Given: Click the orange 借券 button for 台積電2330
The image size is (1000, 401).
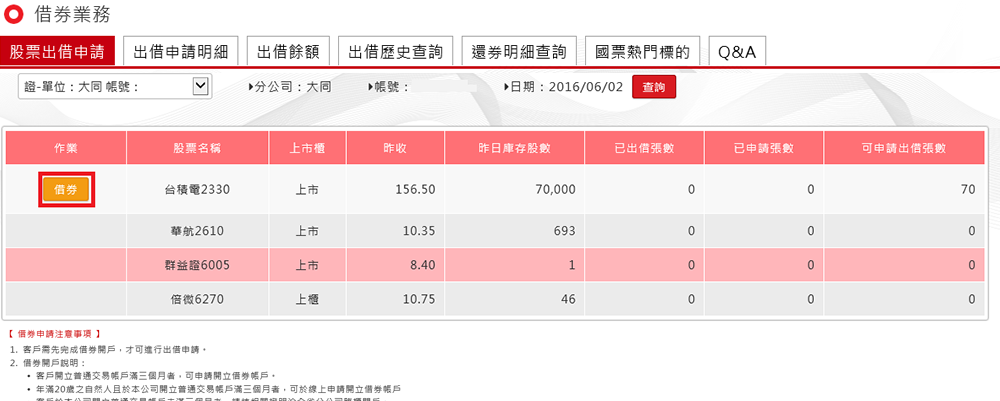Looking at the screenshot, I should 67,189.
